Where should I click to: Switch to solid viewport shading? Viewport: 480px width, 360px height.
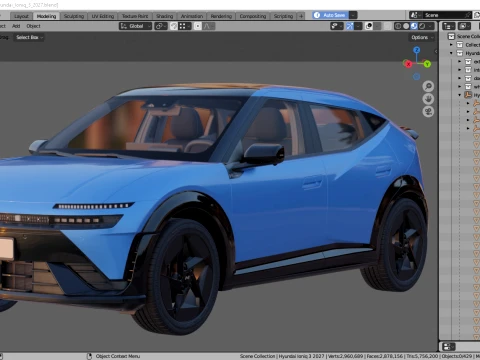pos(406,26)
